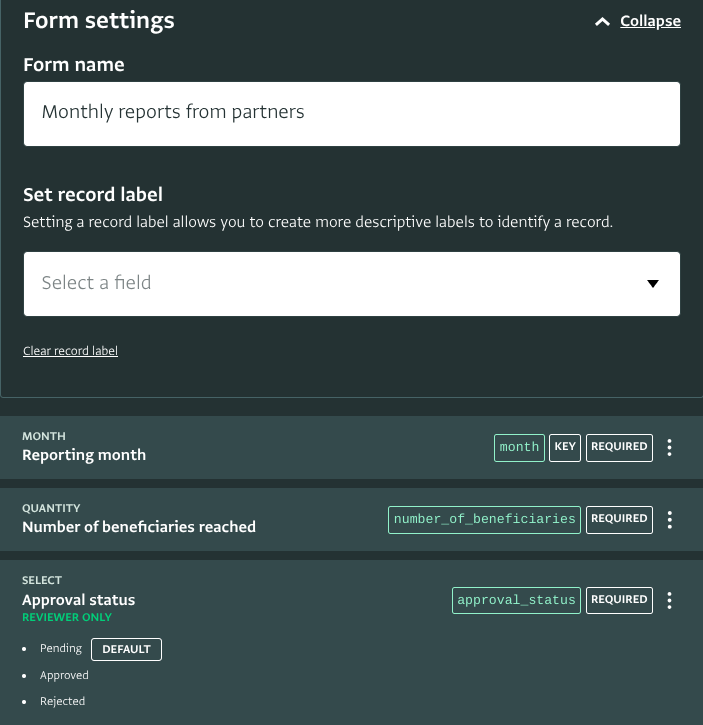Select the Reporting month field row

coord(352,448)
